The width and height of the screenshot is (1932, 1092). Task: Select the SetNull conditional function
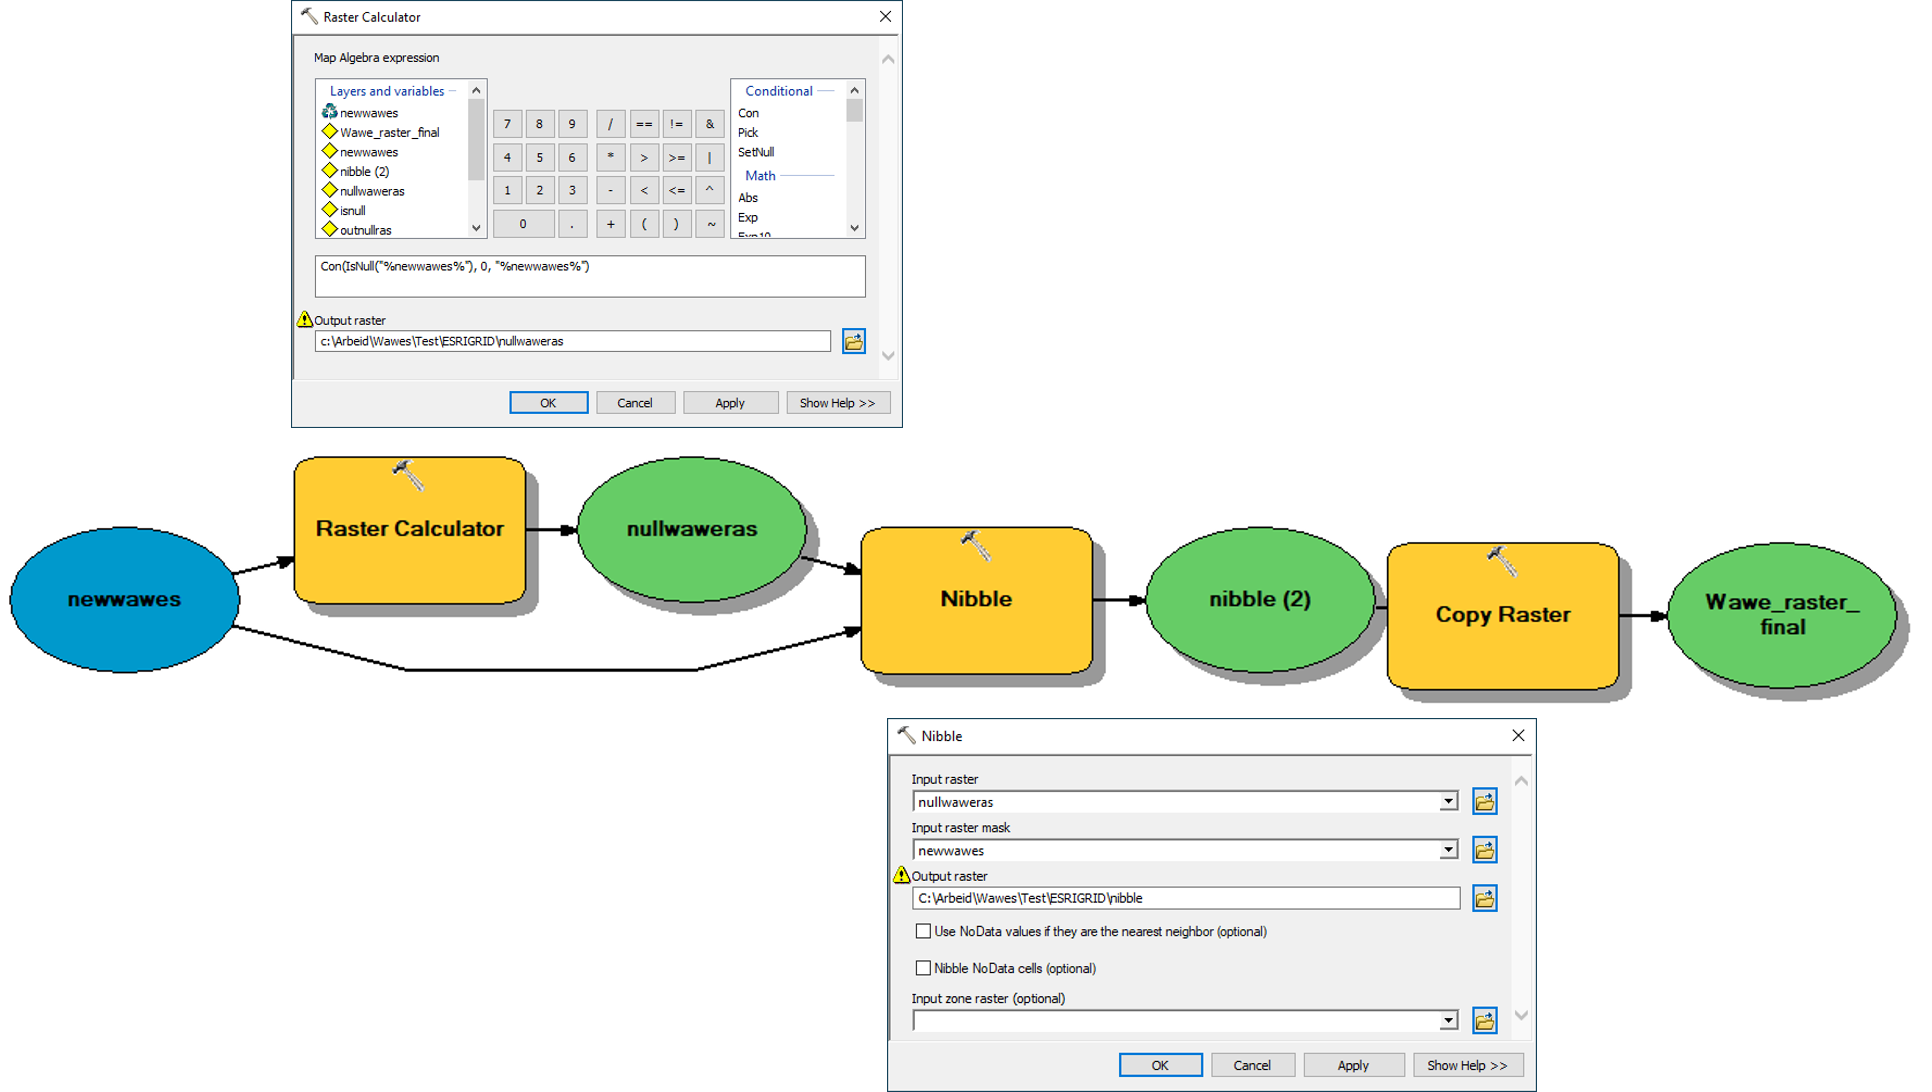coord(756,152)
